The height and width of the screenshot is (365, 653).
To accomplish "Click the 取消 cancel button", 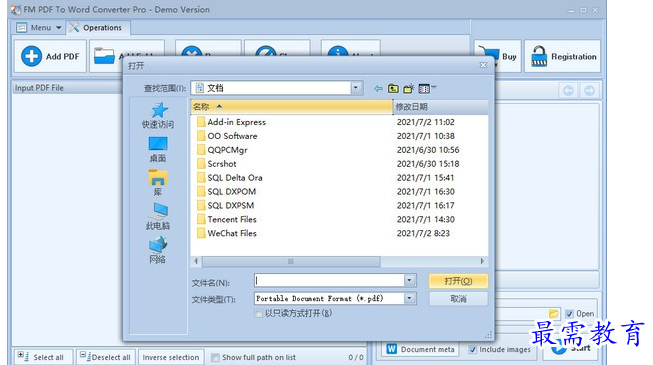I will (458, 299).
